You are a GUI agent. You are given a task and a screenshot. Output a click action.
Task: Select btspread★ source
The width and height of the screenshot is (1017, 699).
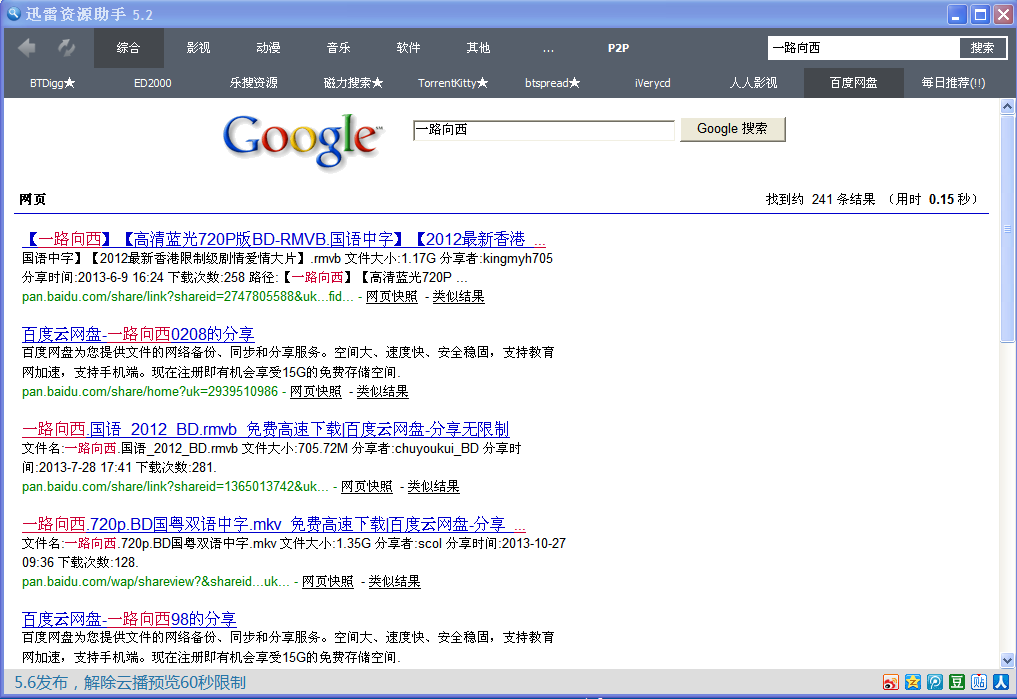[553, 83]
